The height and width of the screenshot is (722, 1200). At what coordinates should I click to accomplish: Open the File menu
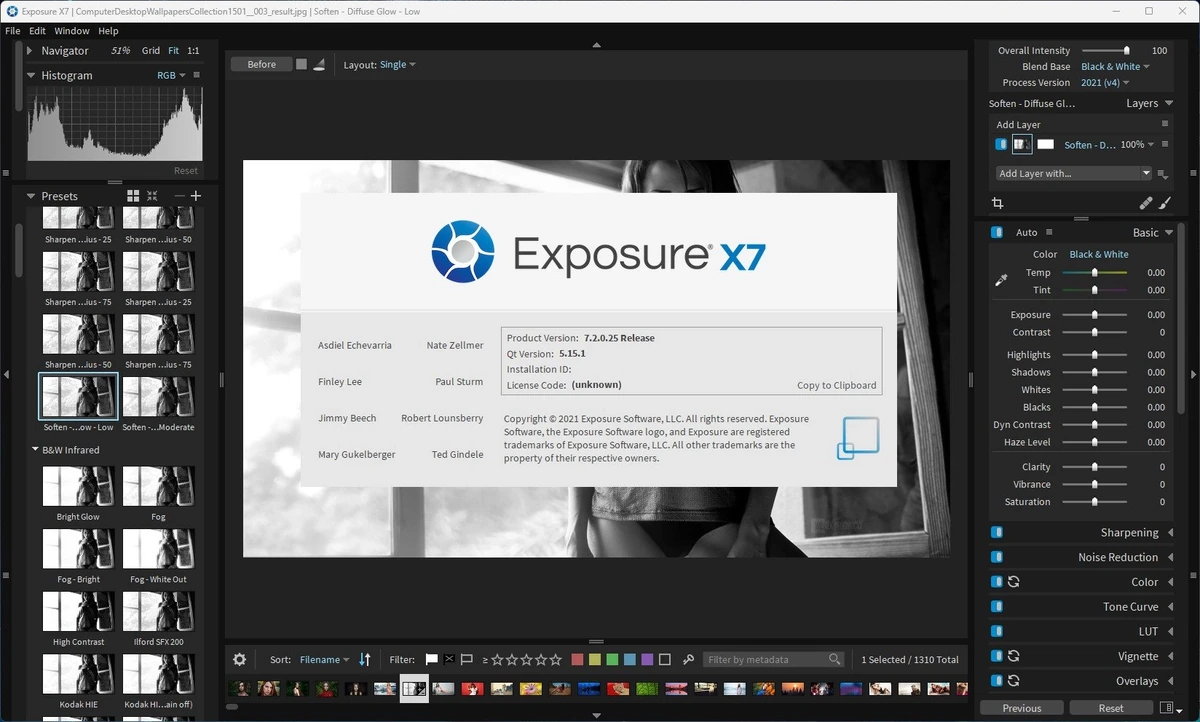point(13,31)
